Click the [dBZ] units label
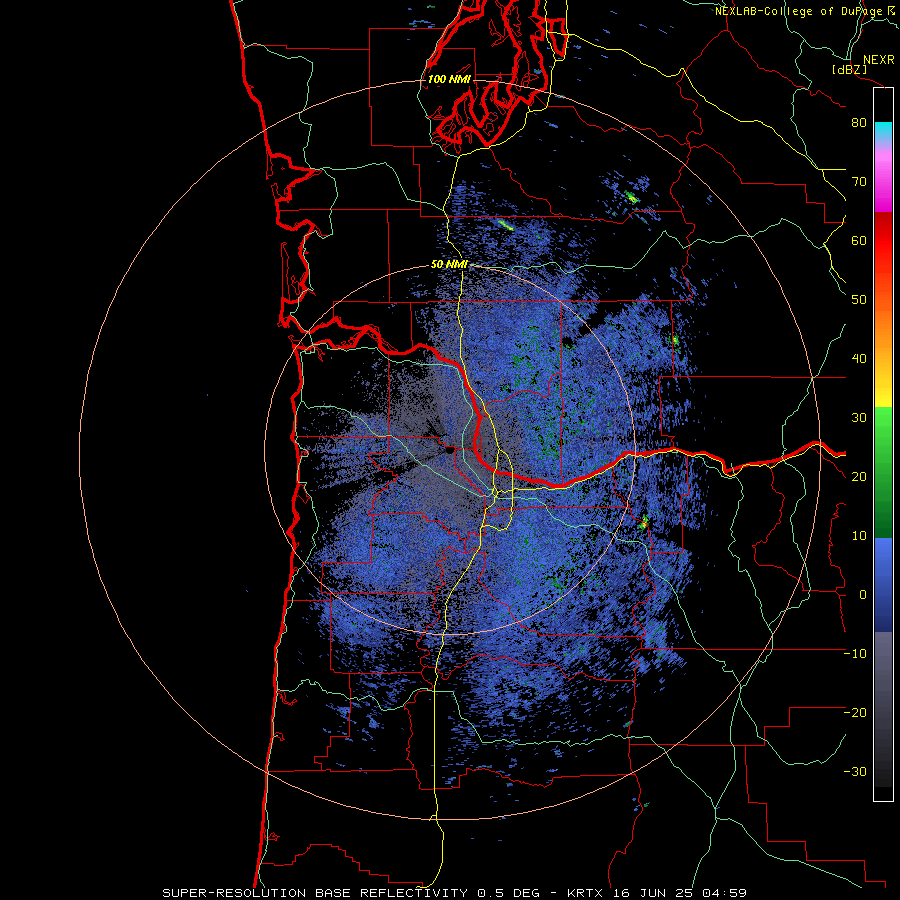 [x=850, y=69]
